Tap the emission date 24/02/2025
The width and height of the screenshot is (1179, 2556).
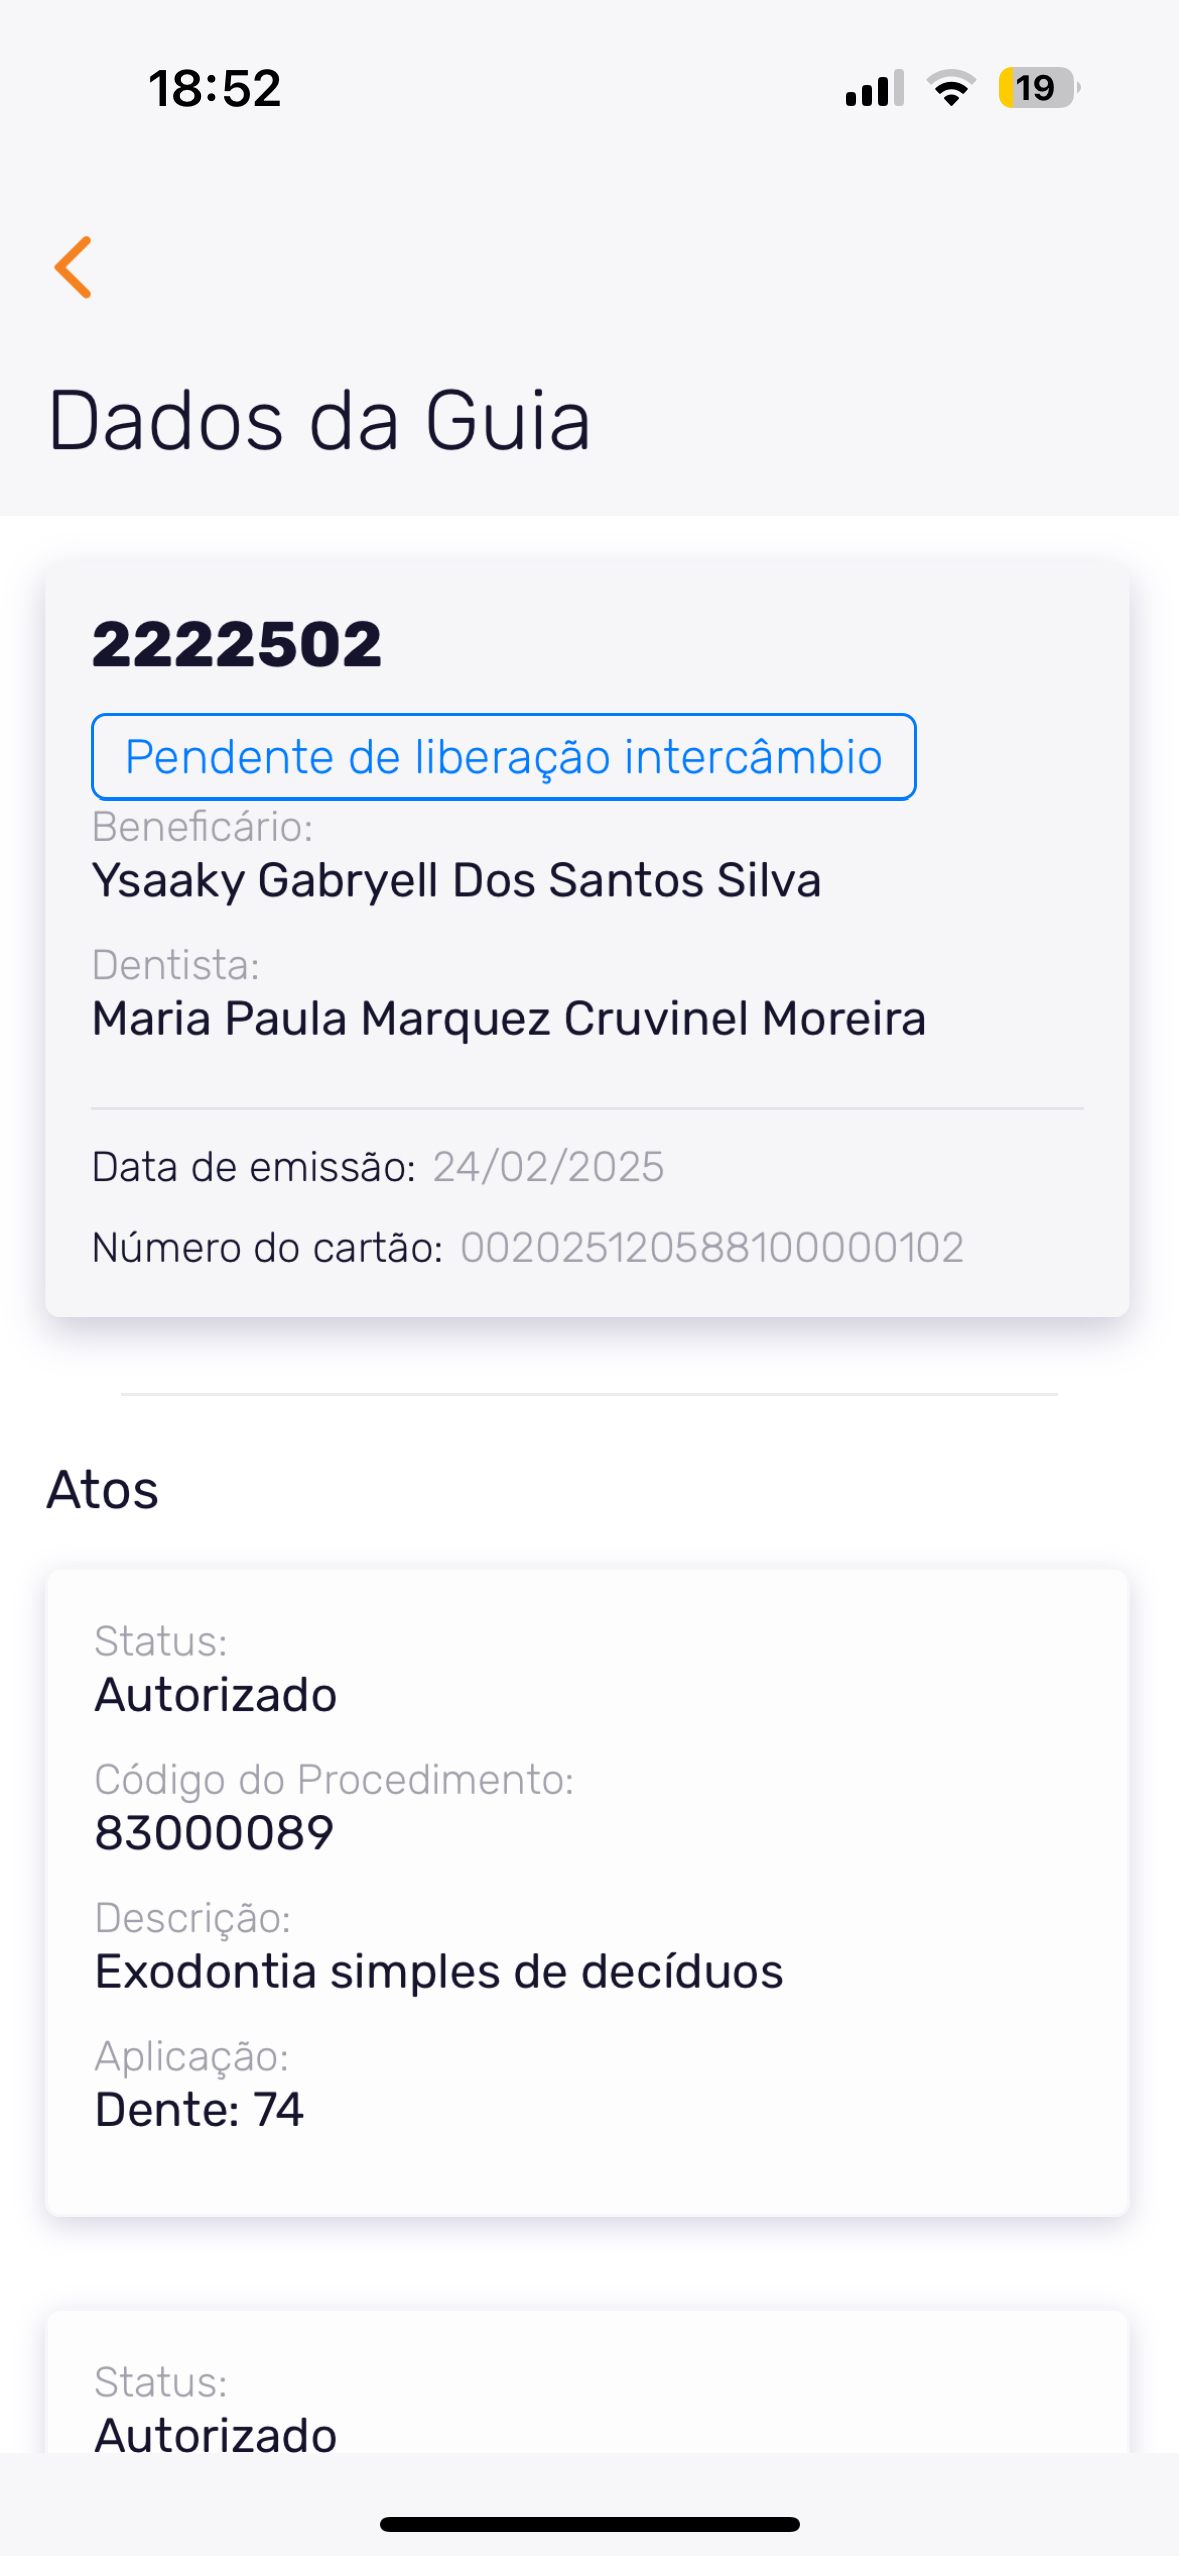548,1167
